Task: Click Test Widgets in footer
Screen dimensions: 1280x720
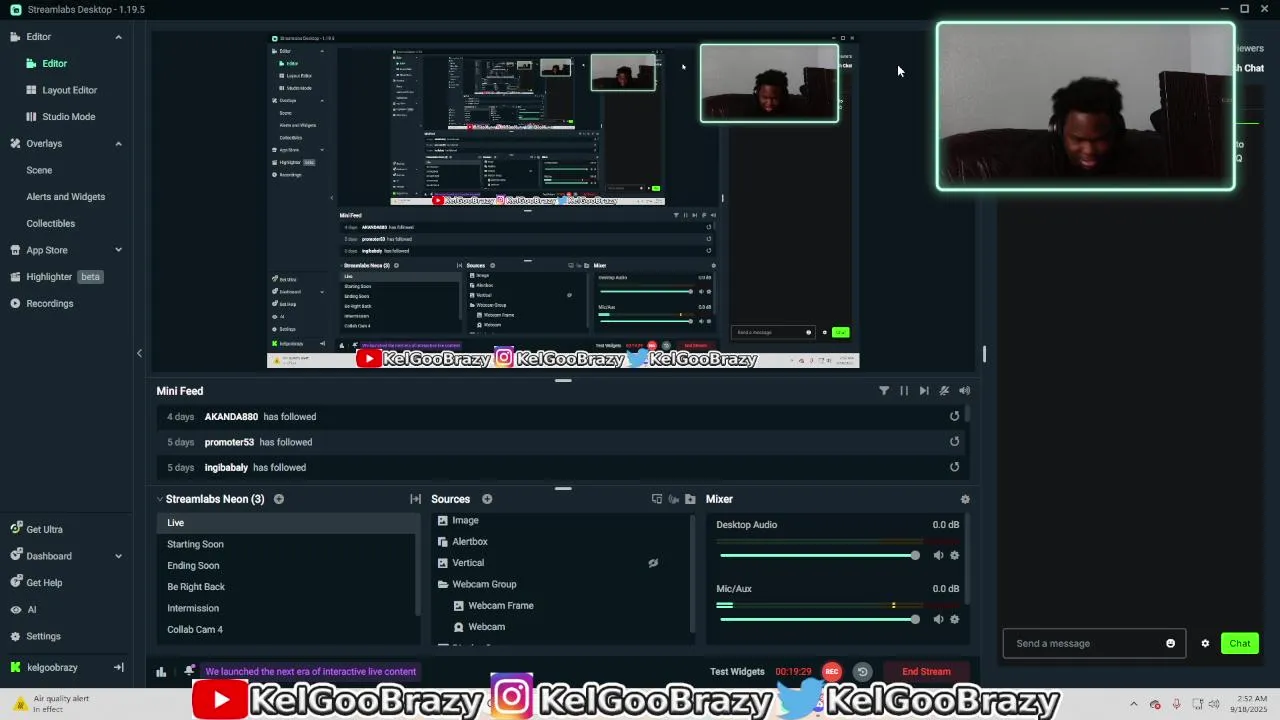Action: click(737, 672)
